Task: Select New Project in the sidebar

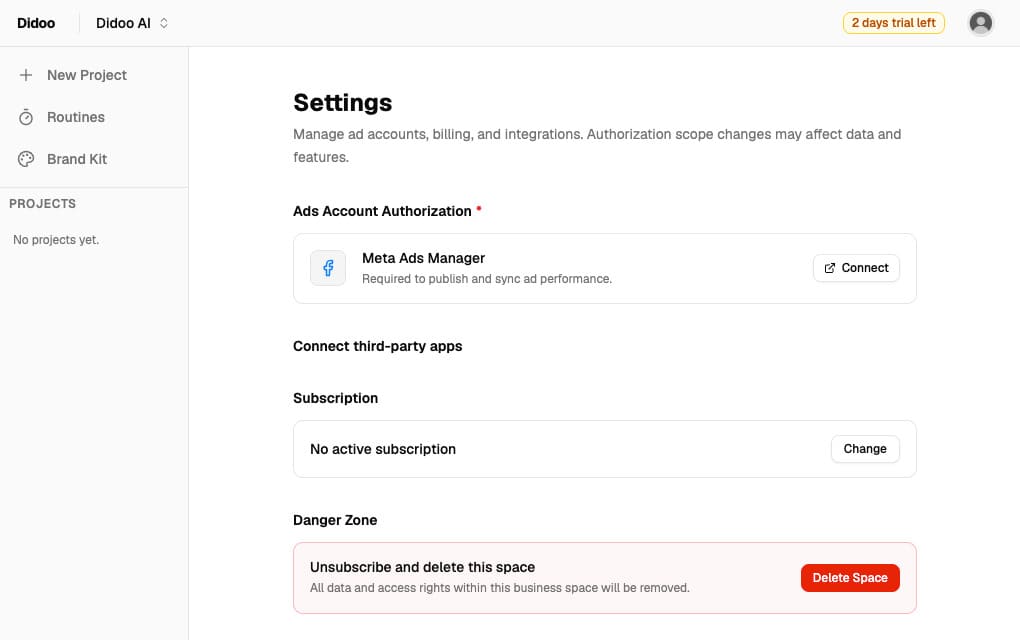Action: click(87, 75)
